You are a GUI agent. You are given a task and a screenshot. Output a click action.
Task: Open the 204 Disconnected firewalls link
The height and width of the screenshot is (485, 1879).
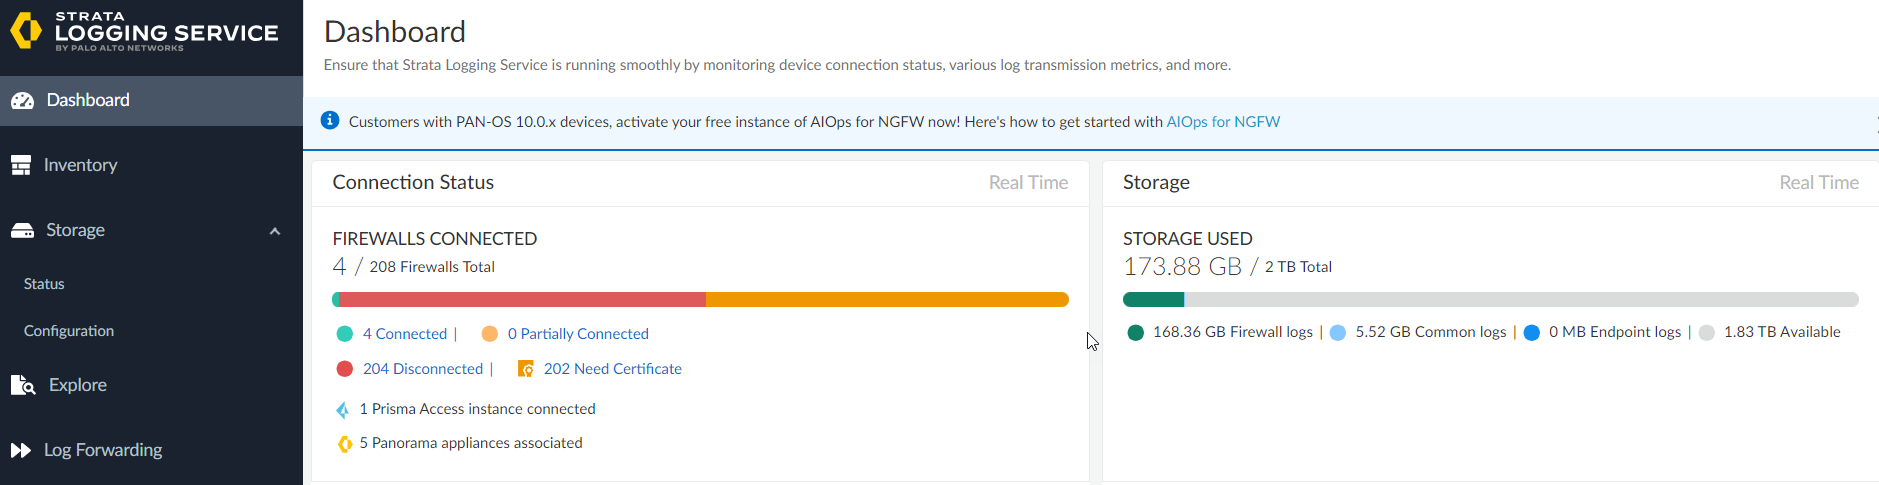[422, 369]
